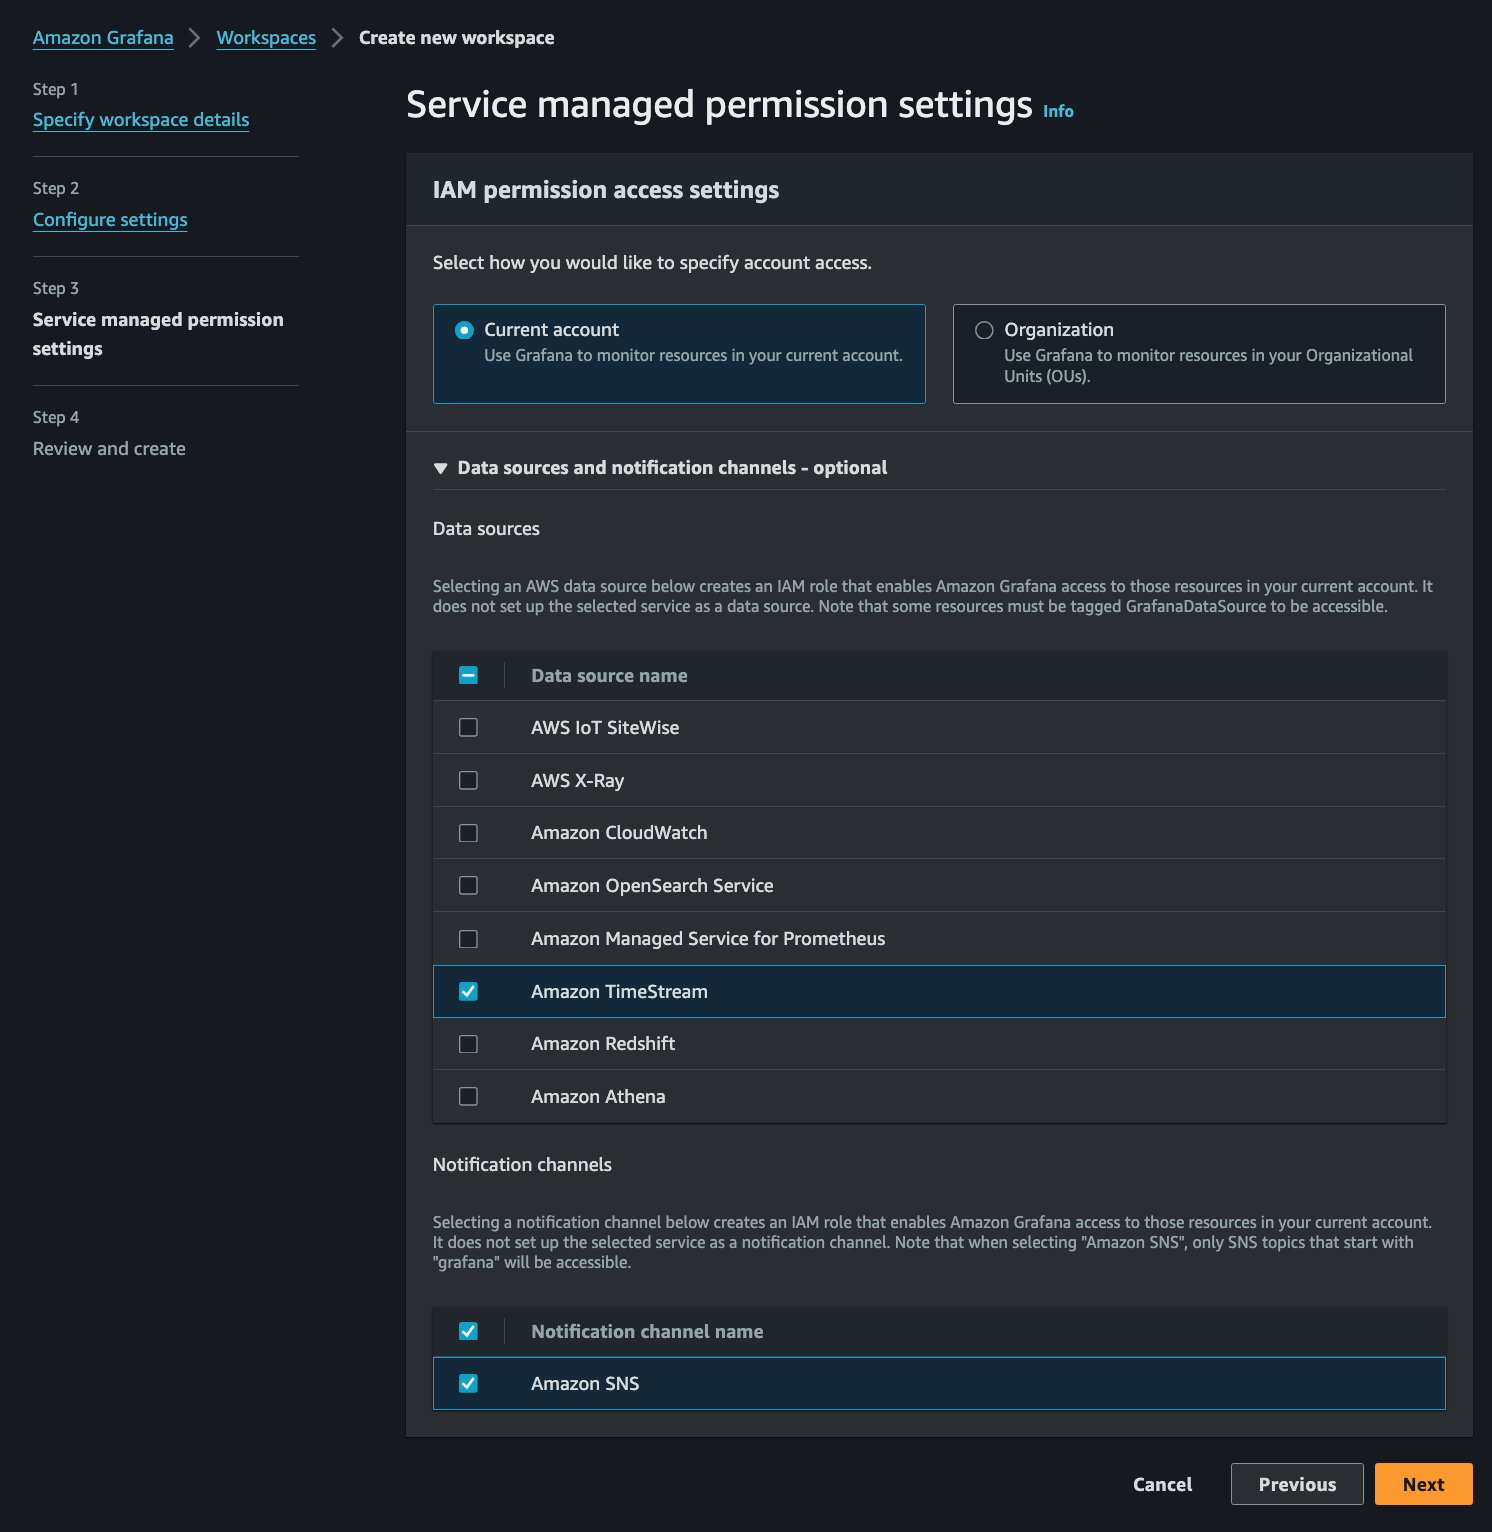Screen dimensions: 1492x1532
Task: Enable the Amazon Athena data source
Action: (468, 1097)
